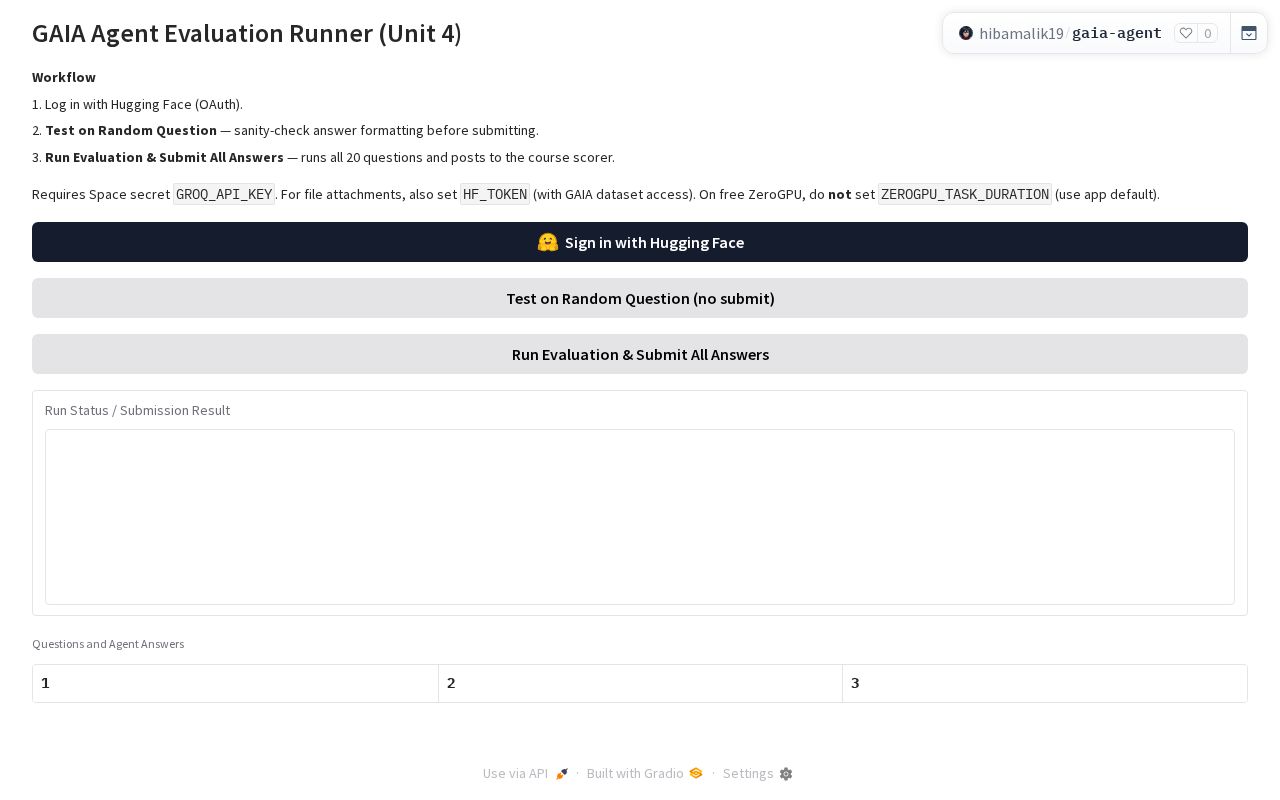The width and height of the screenshot is (1280, 800).
Task: Click the hibamalik19 profile avatar icon
Action: click(966, 33)
